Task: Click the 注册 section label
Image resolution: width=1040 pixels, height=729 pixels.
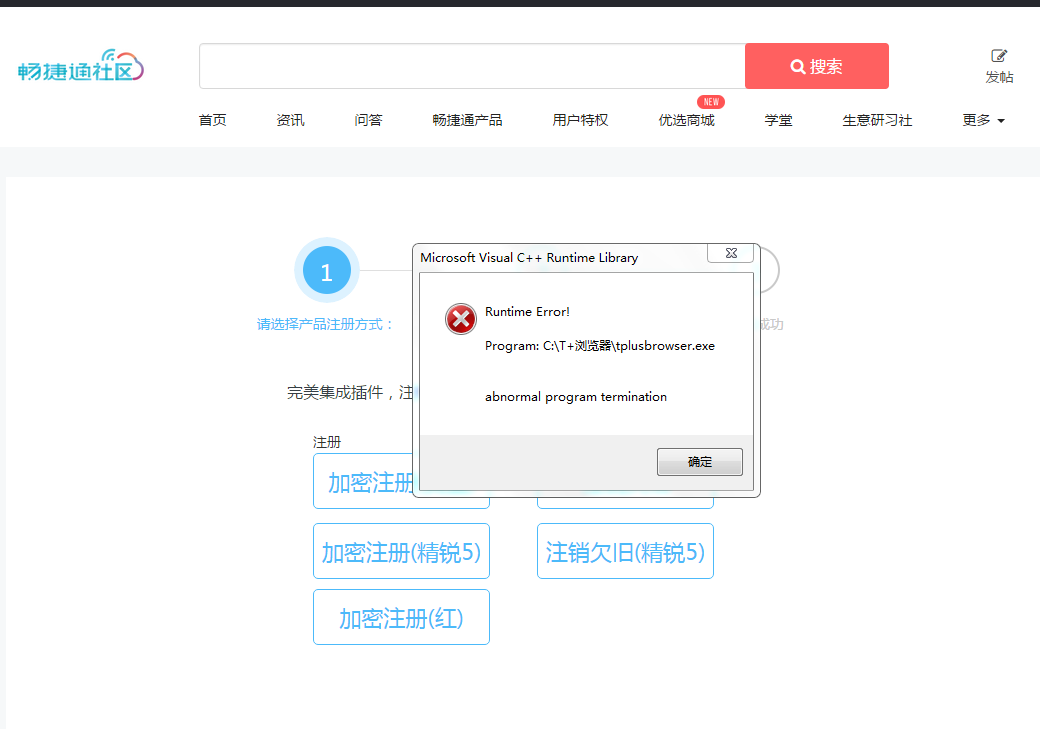Action: (x=327, y=442)
